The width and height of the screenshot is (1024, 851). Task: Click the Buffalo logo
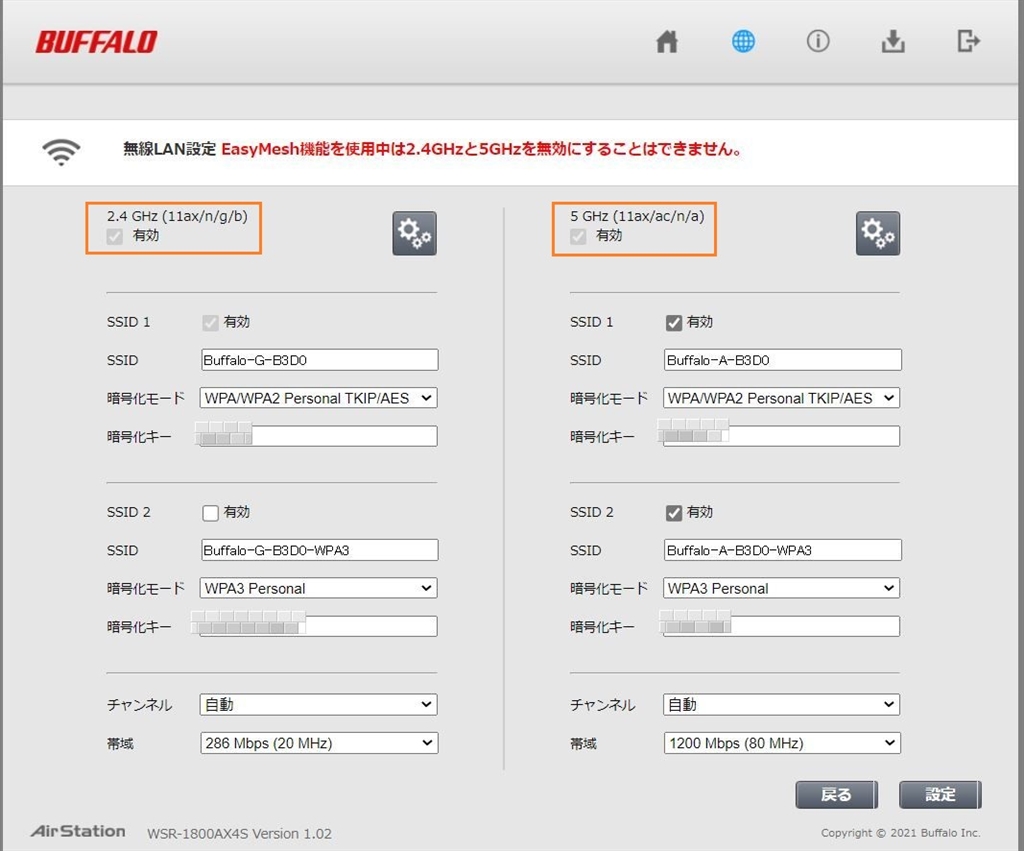point(96,42)
